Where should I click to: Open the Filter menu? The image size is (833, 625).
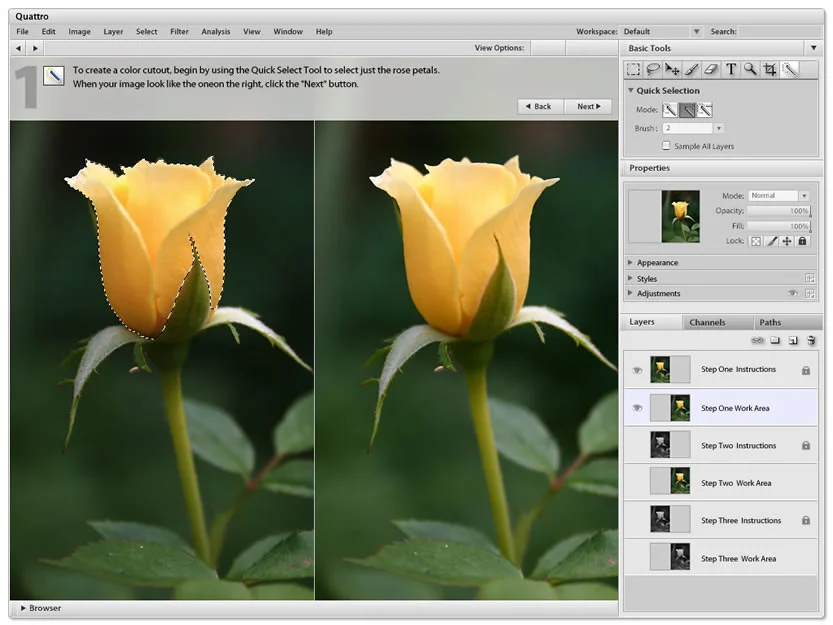pos(180,32)
